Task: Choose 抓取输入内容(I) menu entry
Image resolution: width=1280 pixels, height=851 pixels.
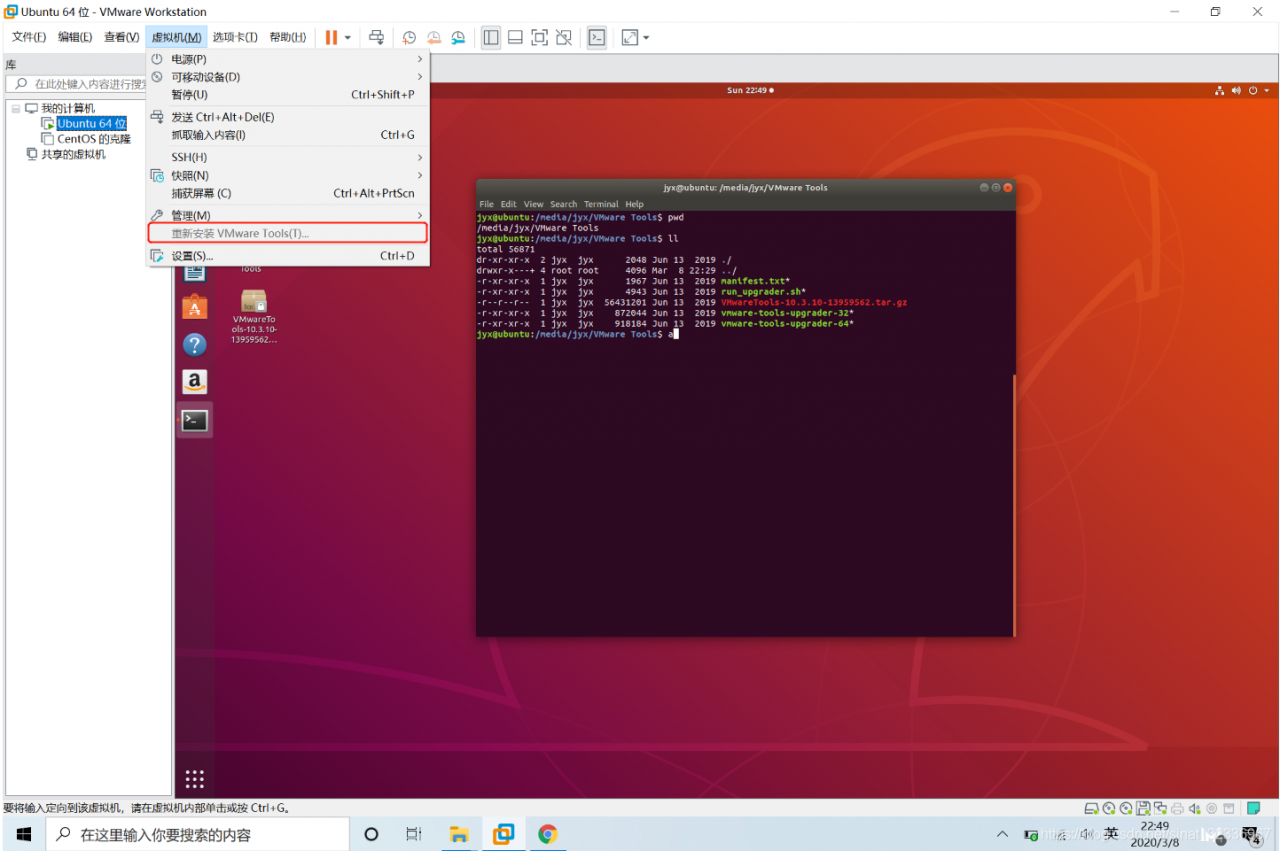Action: [x=288, y=135]
